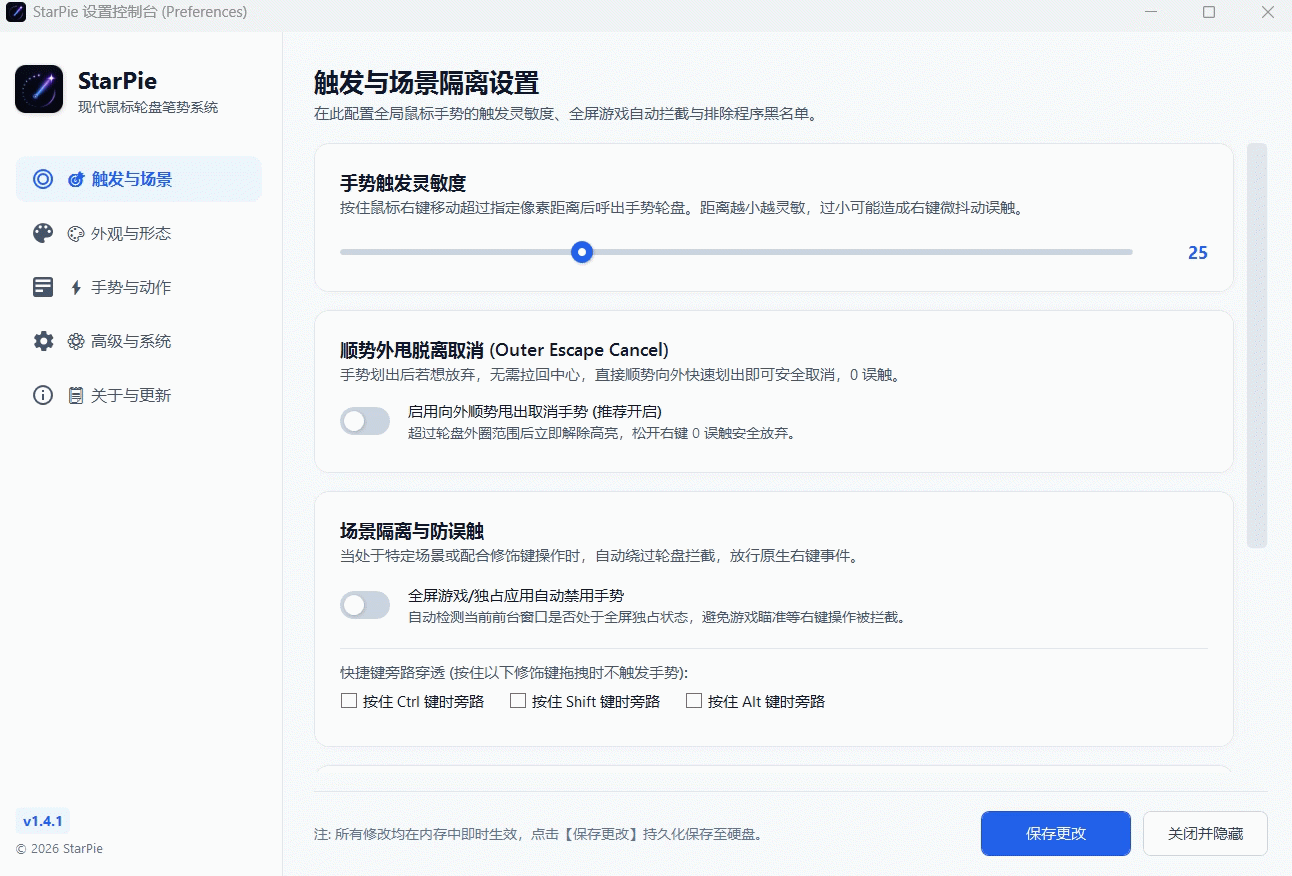
Task: Go to the 手势与动作 tab
Action: pyautogui.click(x=139, y=287)
